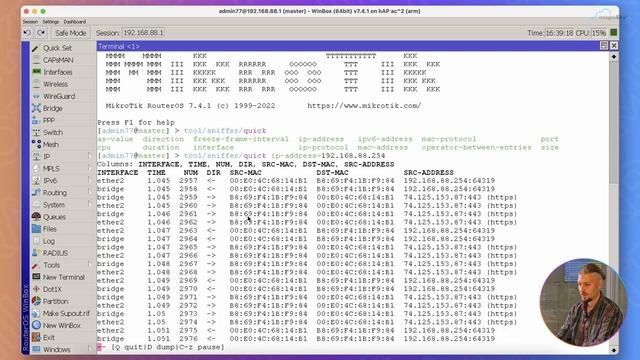
Task: Click the green status indicator in toolbar
Action: 613,32
